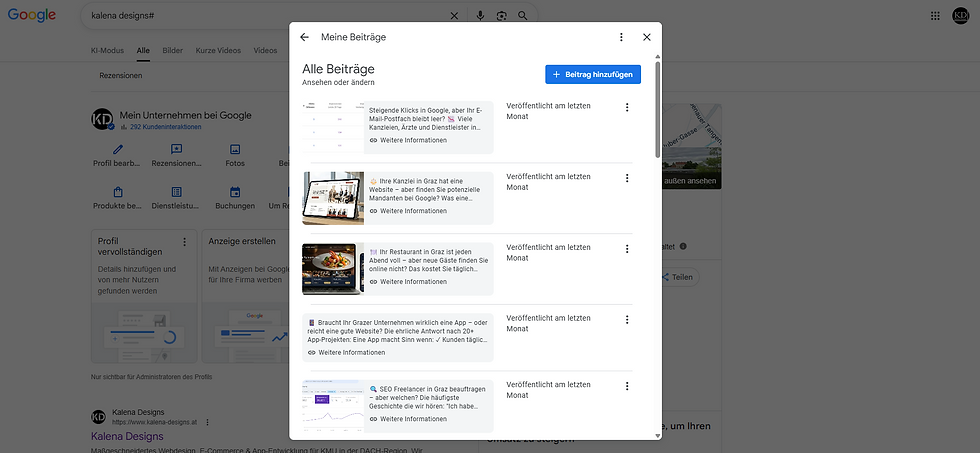
Task: Click the Rezensionen filter chip
Action: click(121, 76)
